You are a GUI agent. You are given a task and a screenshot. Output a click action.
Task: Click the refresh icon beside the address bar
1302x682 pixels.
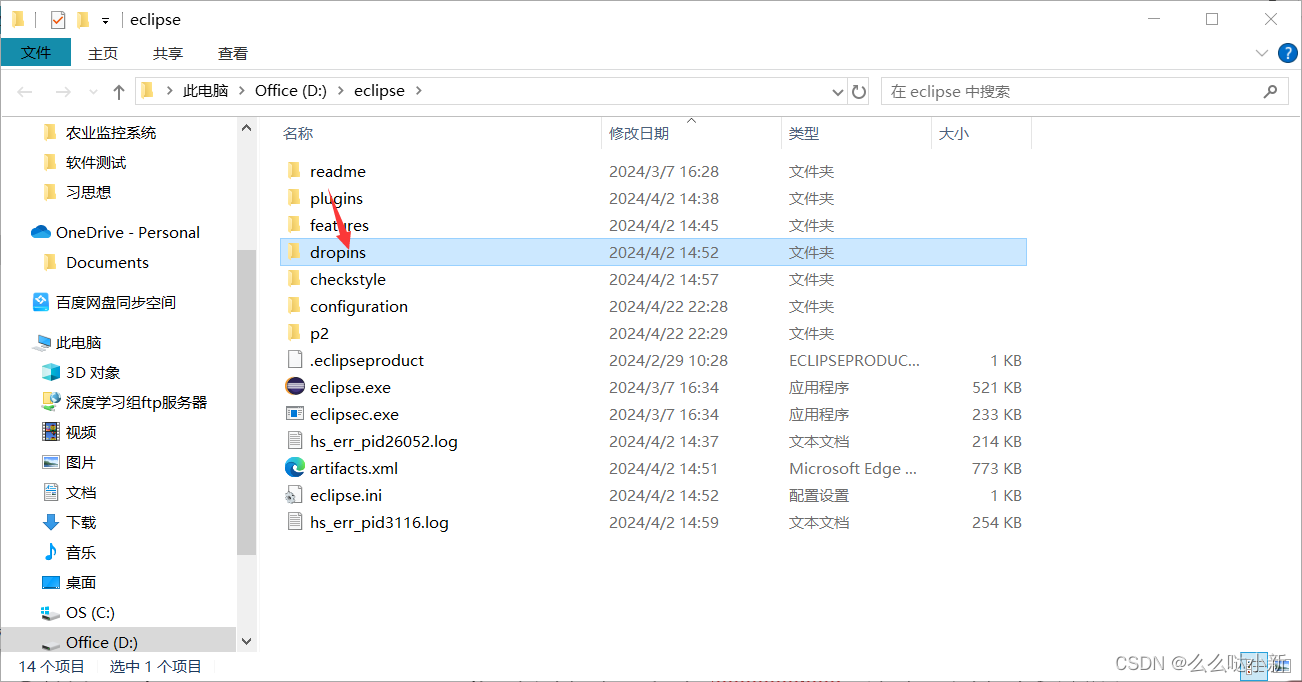click(x=858, y=91)
